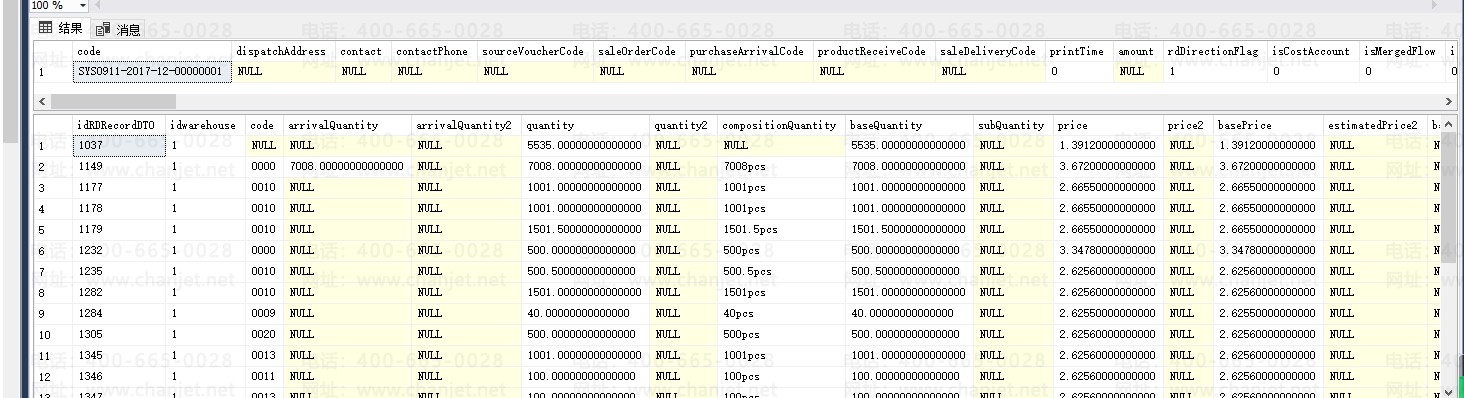Click the price cell 3.67200000000000
1464x398 pixels.
pyautogui.click(x=1108, y=166)
